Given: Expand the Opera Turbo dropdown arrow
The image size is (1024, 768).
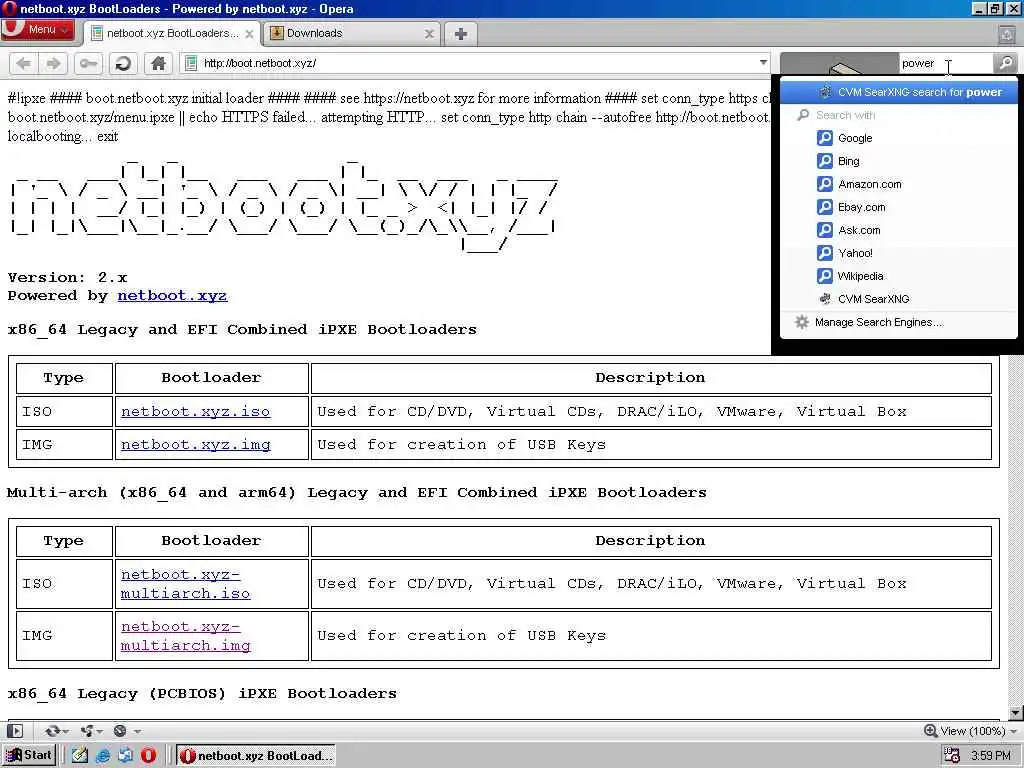Looking at the screenshot, I should coord(137,731).
